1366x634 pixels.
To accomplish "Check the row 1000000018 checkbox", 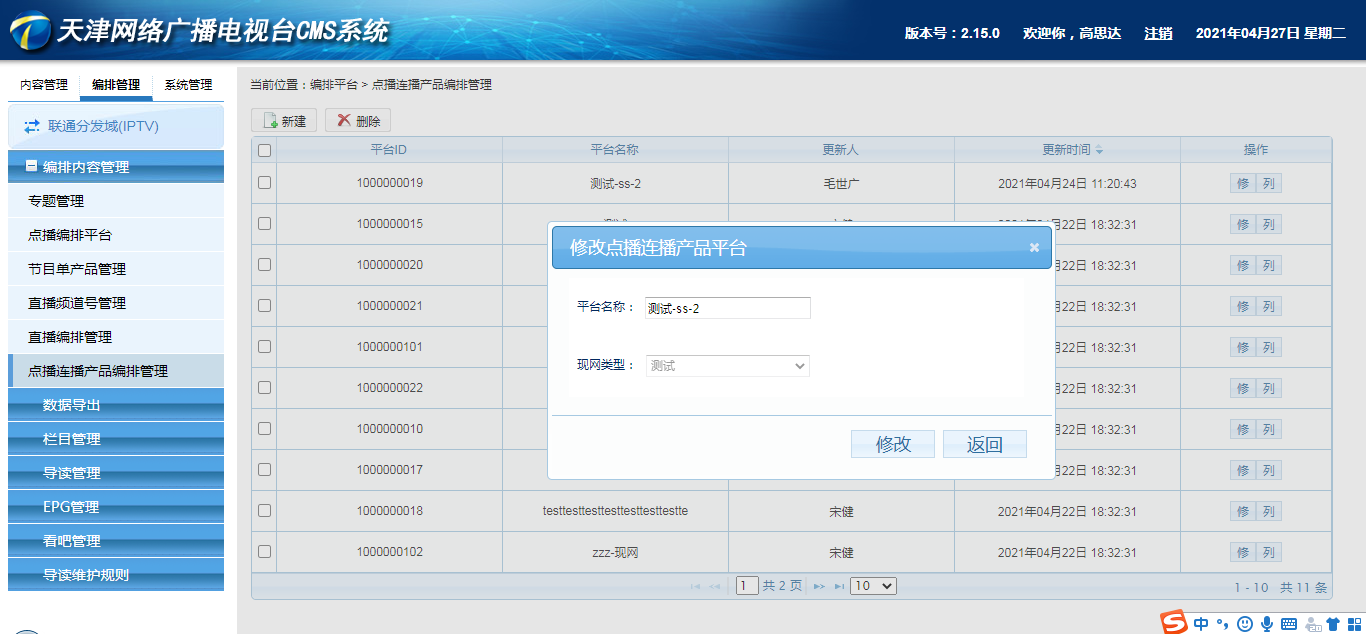I will click(264, 511).
